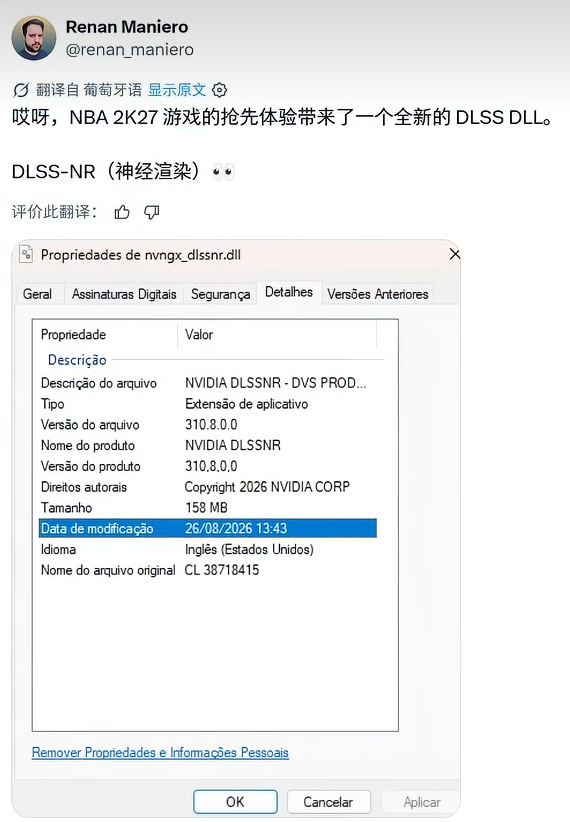570x822 pixels.
Task: Select the Nome do produto row
Action: click(208, 446)
